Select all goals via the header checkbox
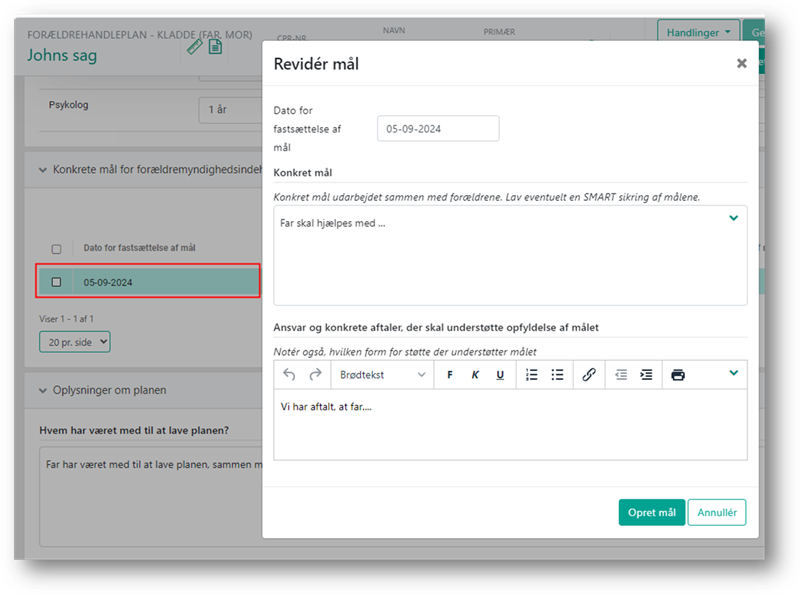The image size is (800, 595). [57, 248]
